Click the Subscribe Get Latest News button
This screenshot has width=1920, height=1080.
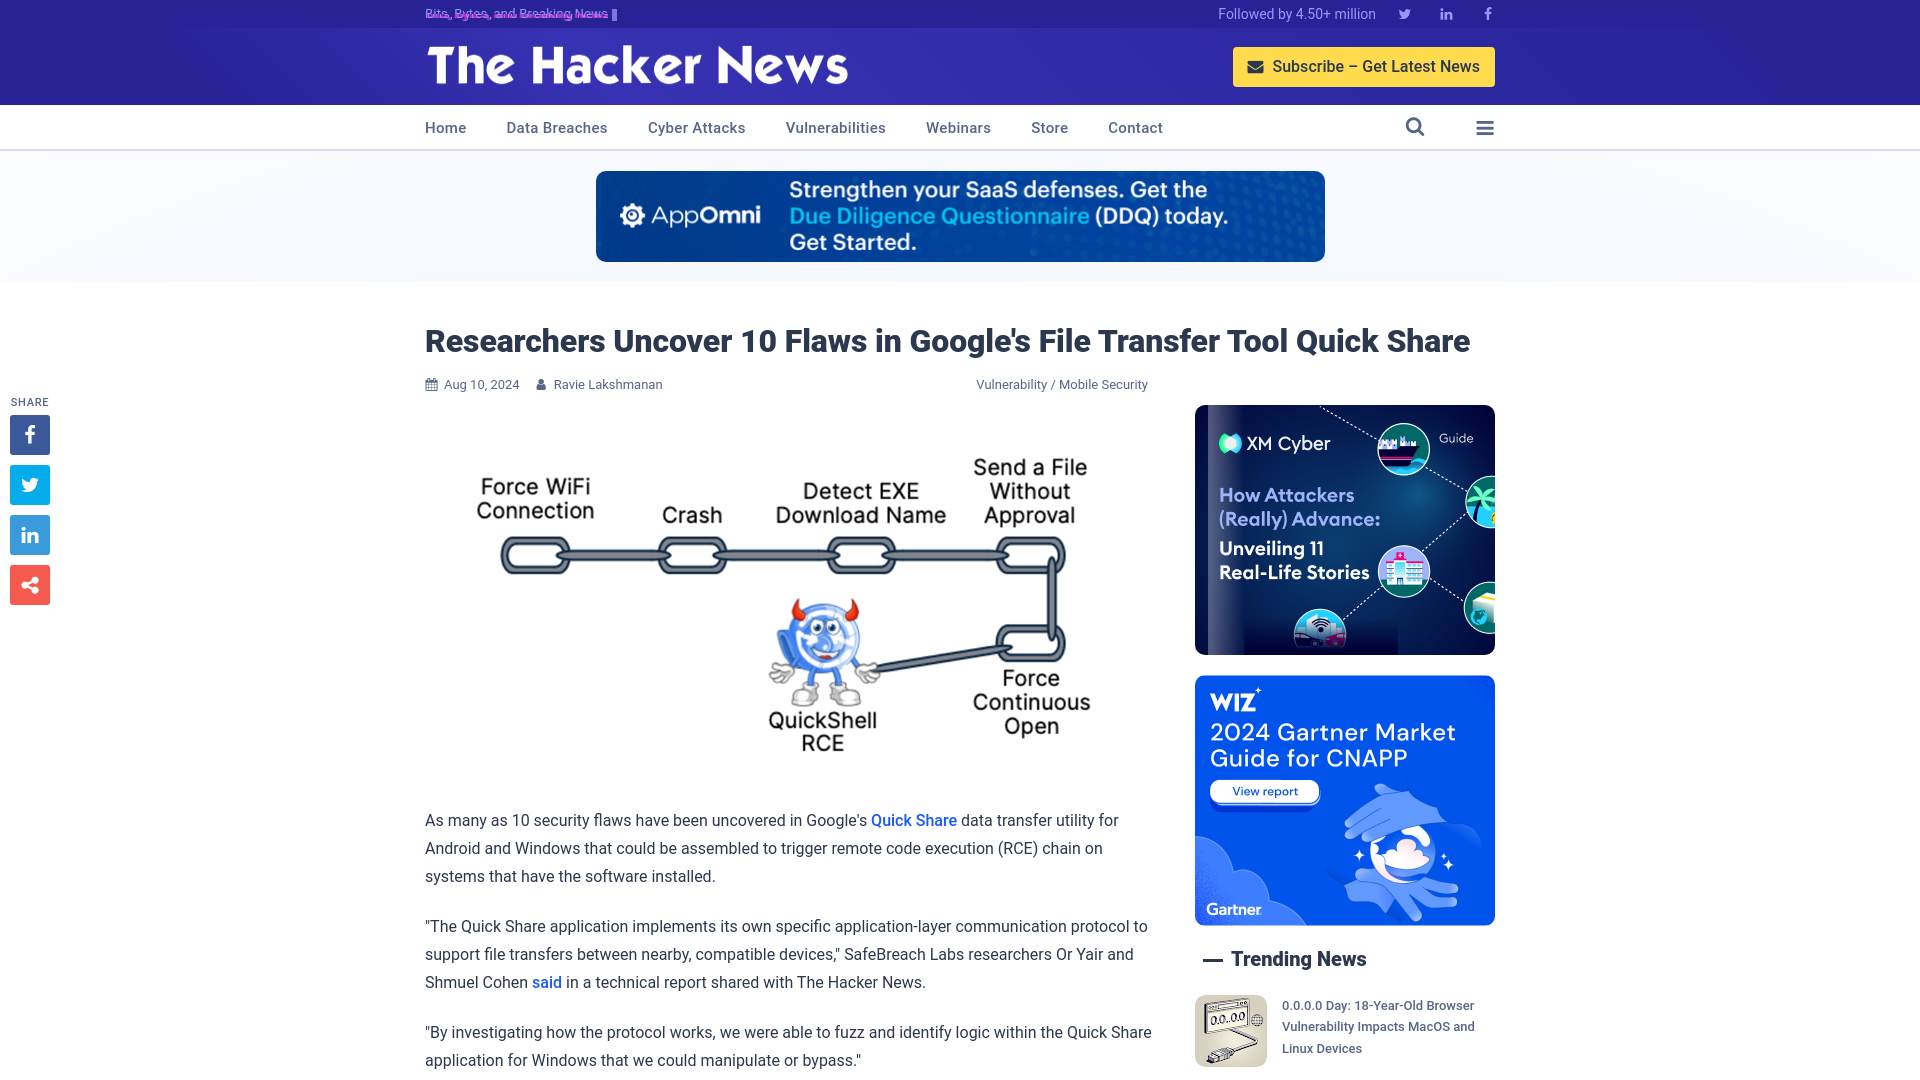[x=1364, y=66]
